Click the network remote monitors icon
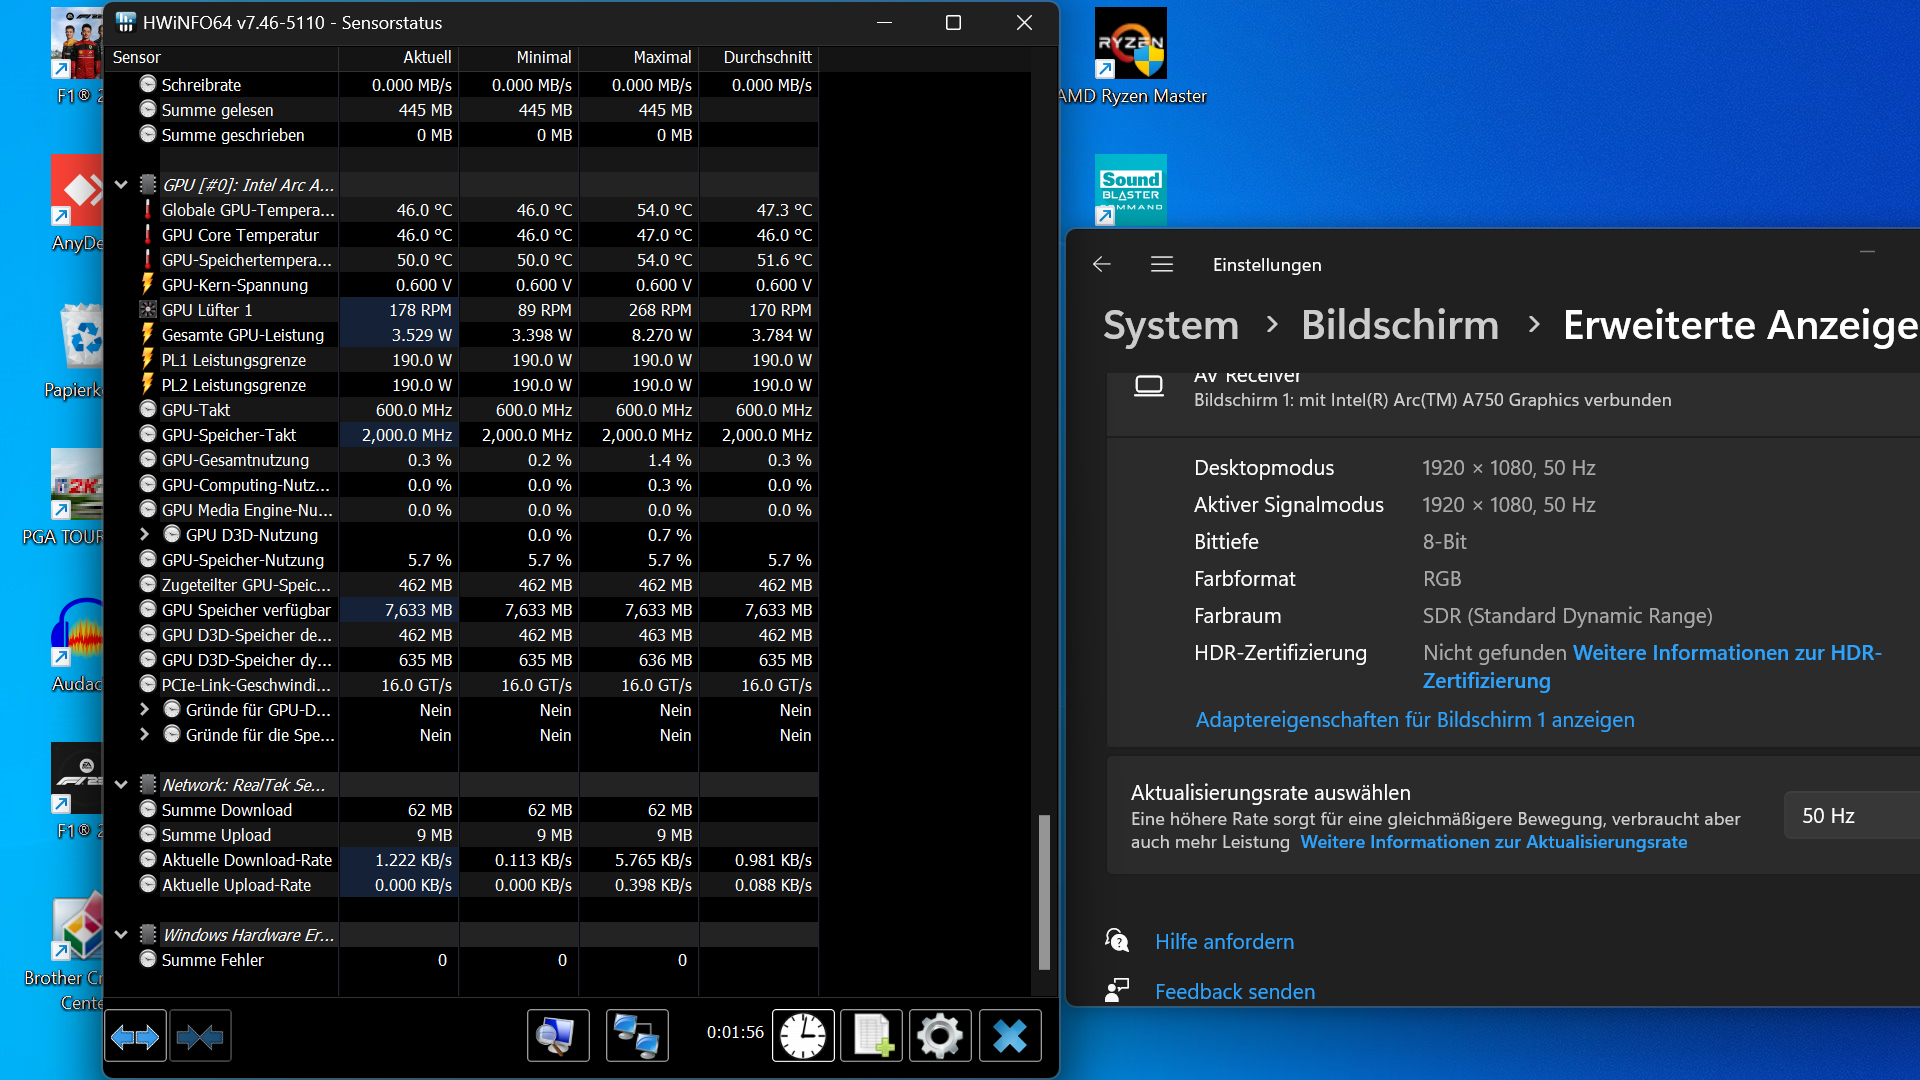1920x1080 pixels. tap(637, 1036)
